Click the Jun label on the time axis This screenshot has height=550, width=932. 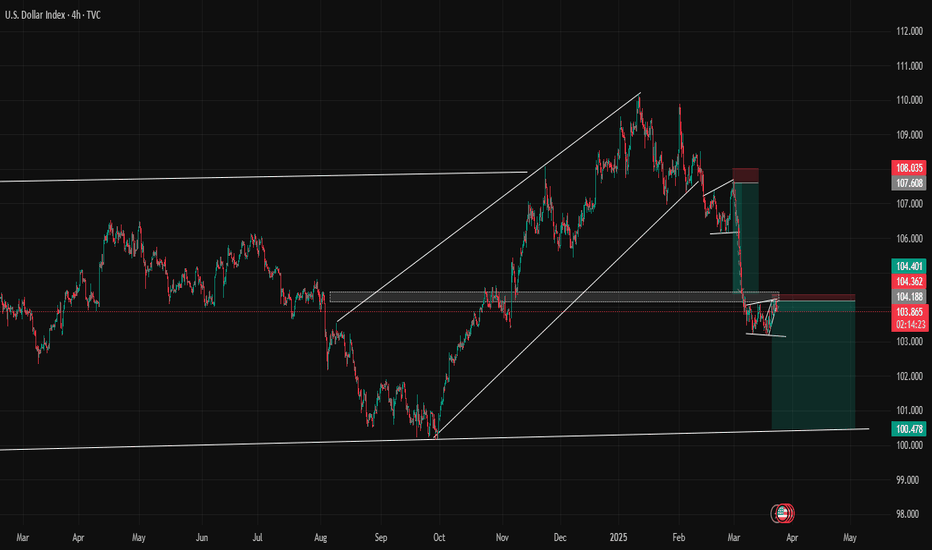click(201, 538)
